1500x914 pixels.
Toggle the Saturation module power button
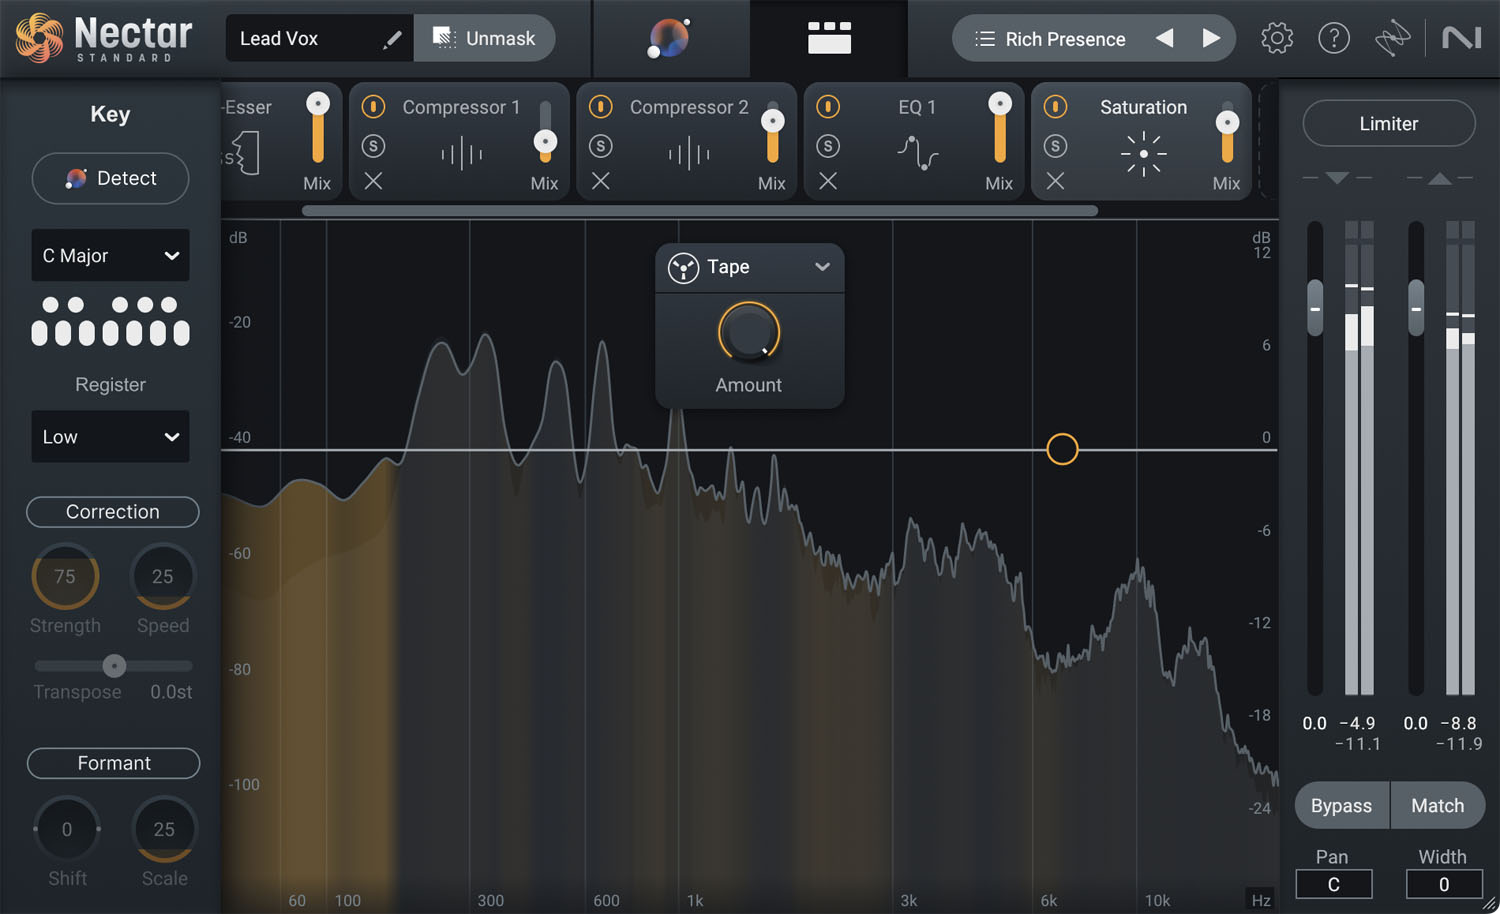(1055, 106)
